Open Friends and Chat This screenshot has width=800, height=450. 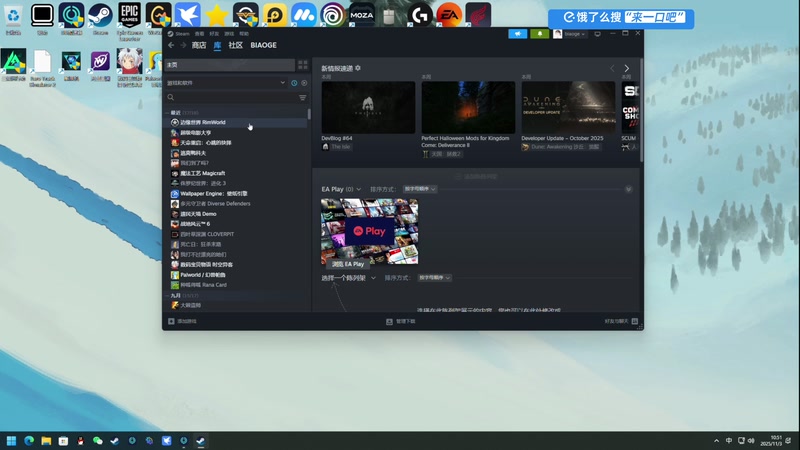click(621, 321)
